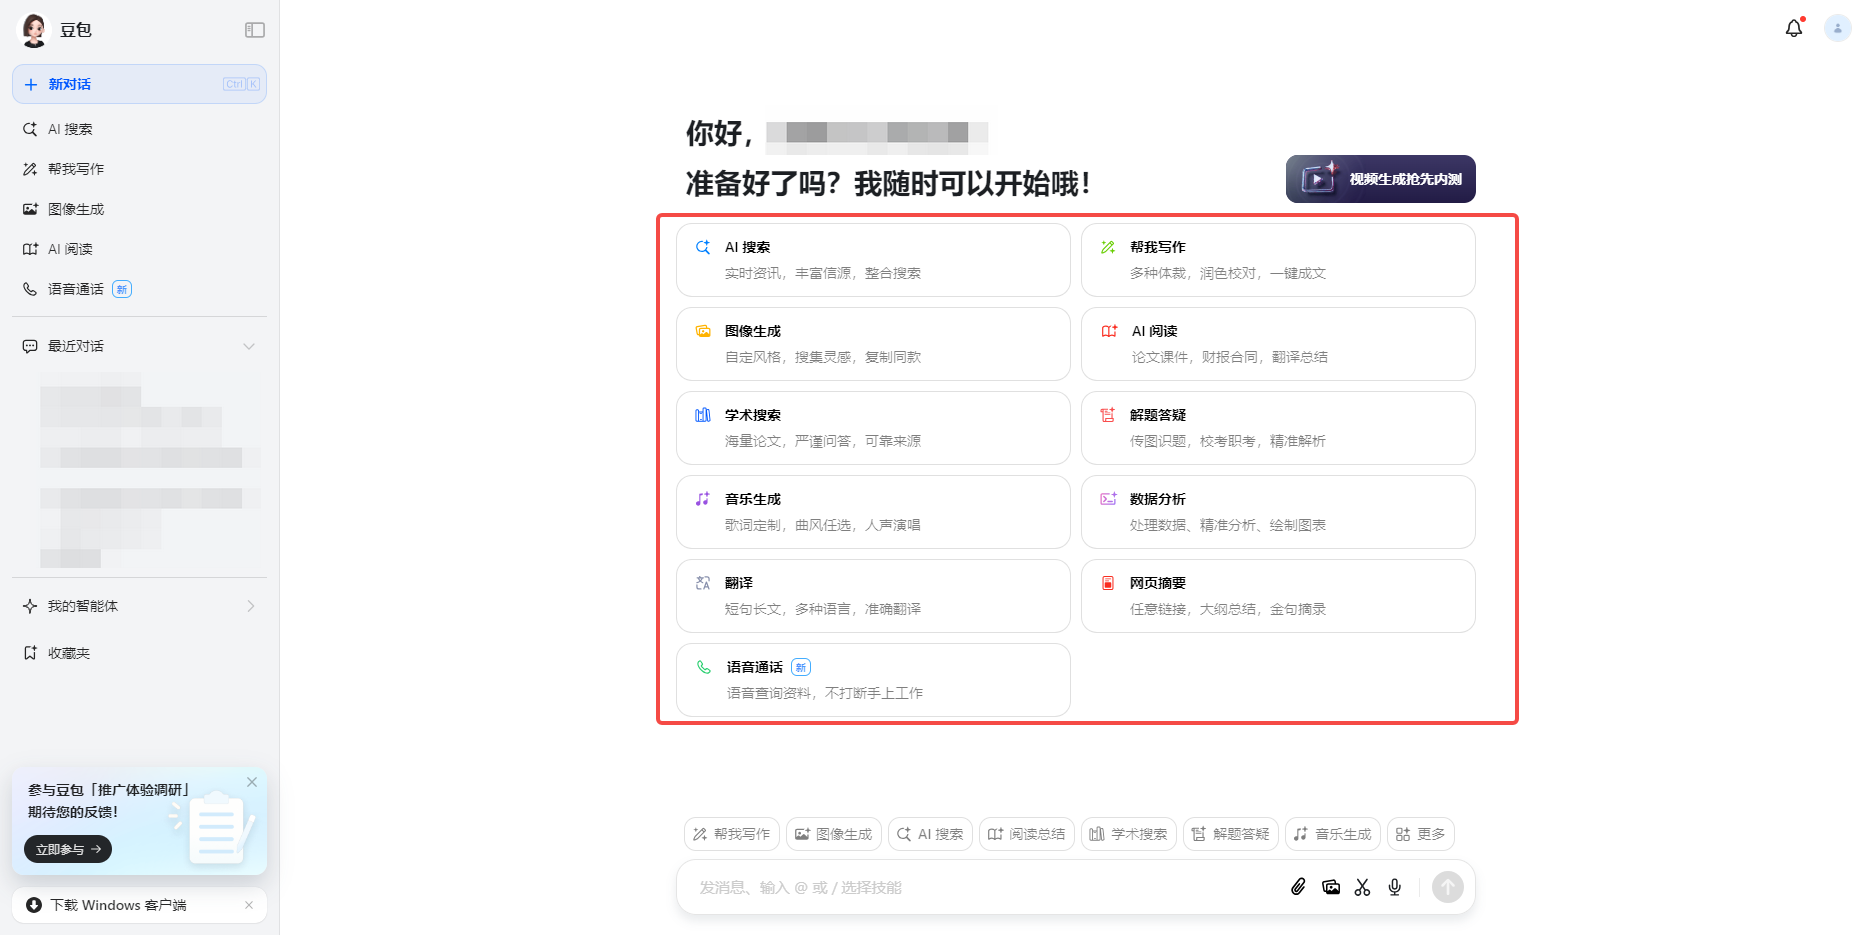
Task: Collapse the sidebar with the panel icon
Action: click(x=255, y=30)
